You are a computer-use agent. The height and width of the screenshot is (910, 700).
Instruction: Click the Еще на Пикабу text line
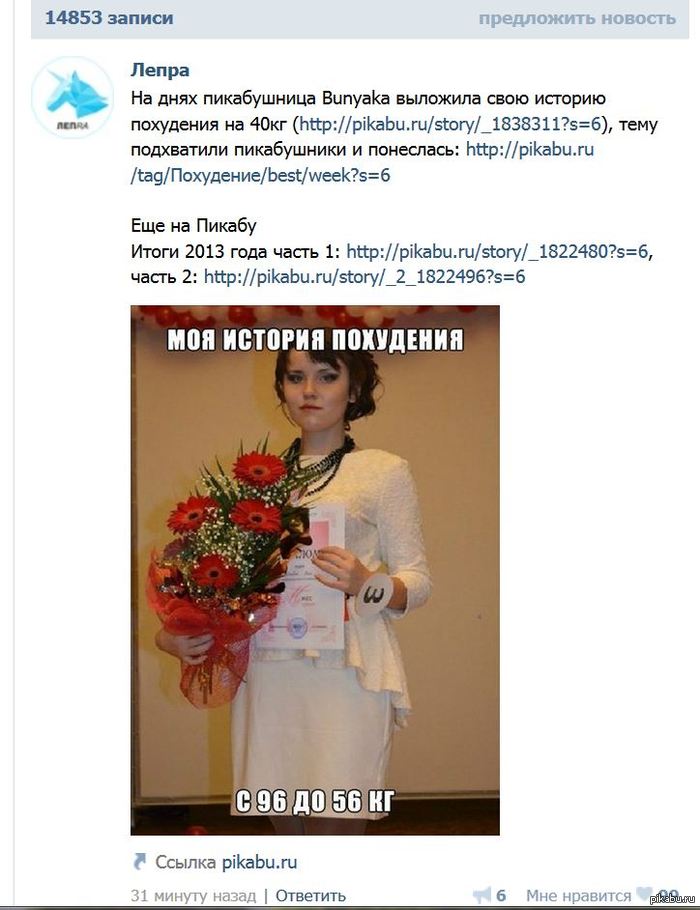click(193, 226)
